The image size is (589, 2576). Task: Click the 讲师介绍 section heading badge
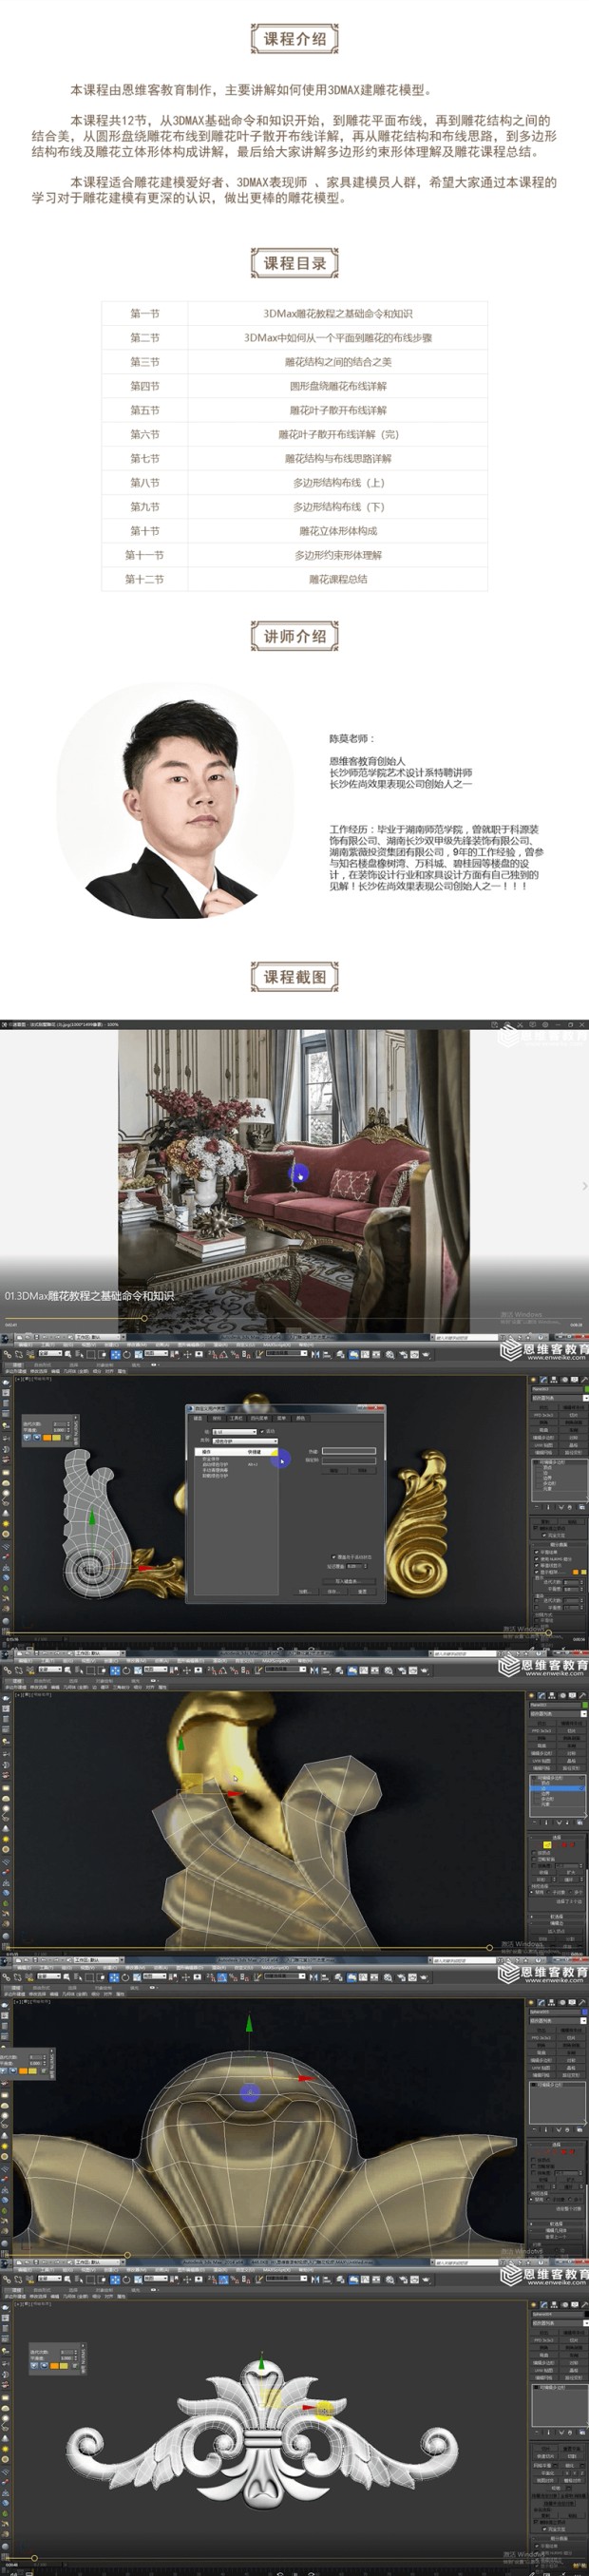tap(294, 635)
